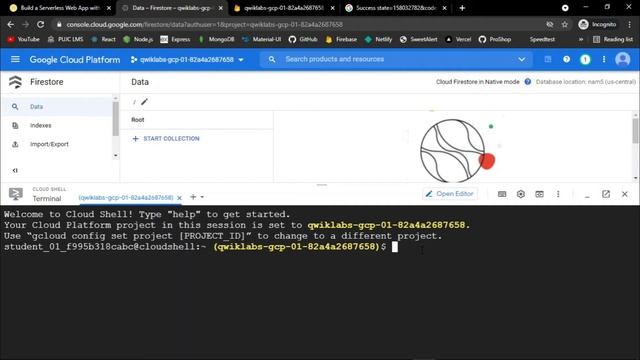Add a new Cloud Shell session with plus
The height and width of the screenshot is (360, 640).
point(193,197)
